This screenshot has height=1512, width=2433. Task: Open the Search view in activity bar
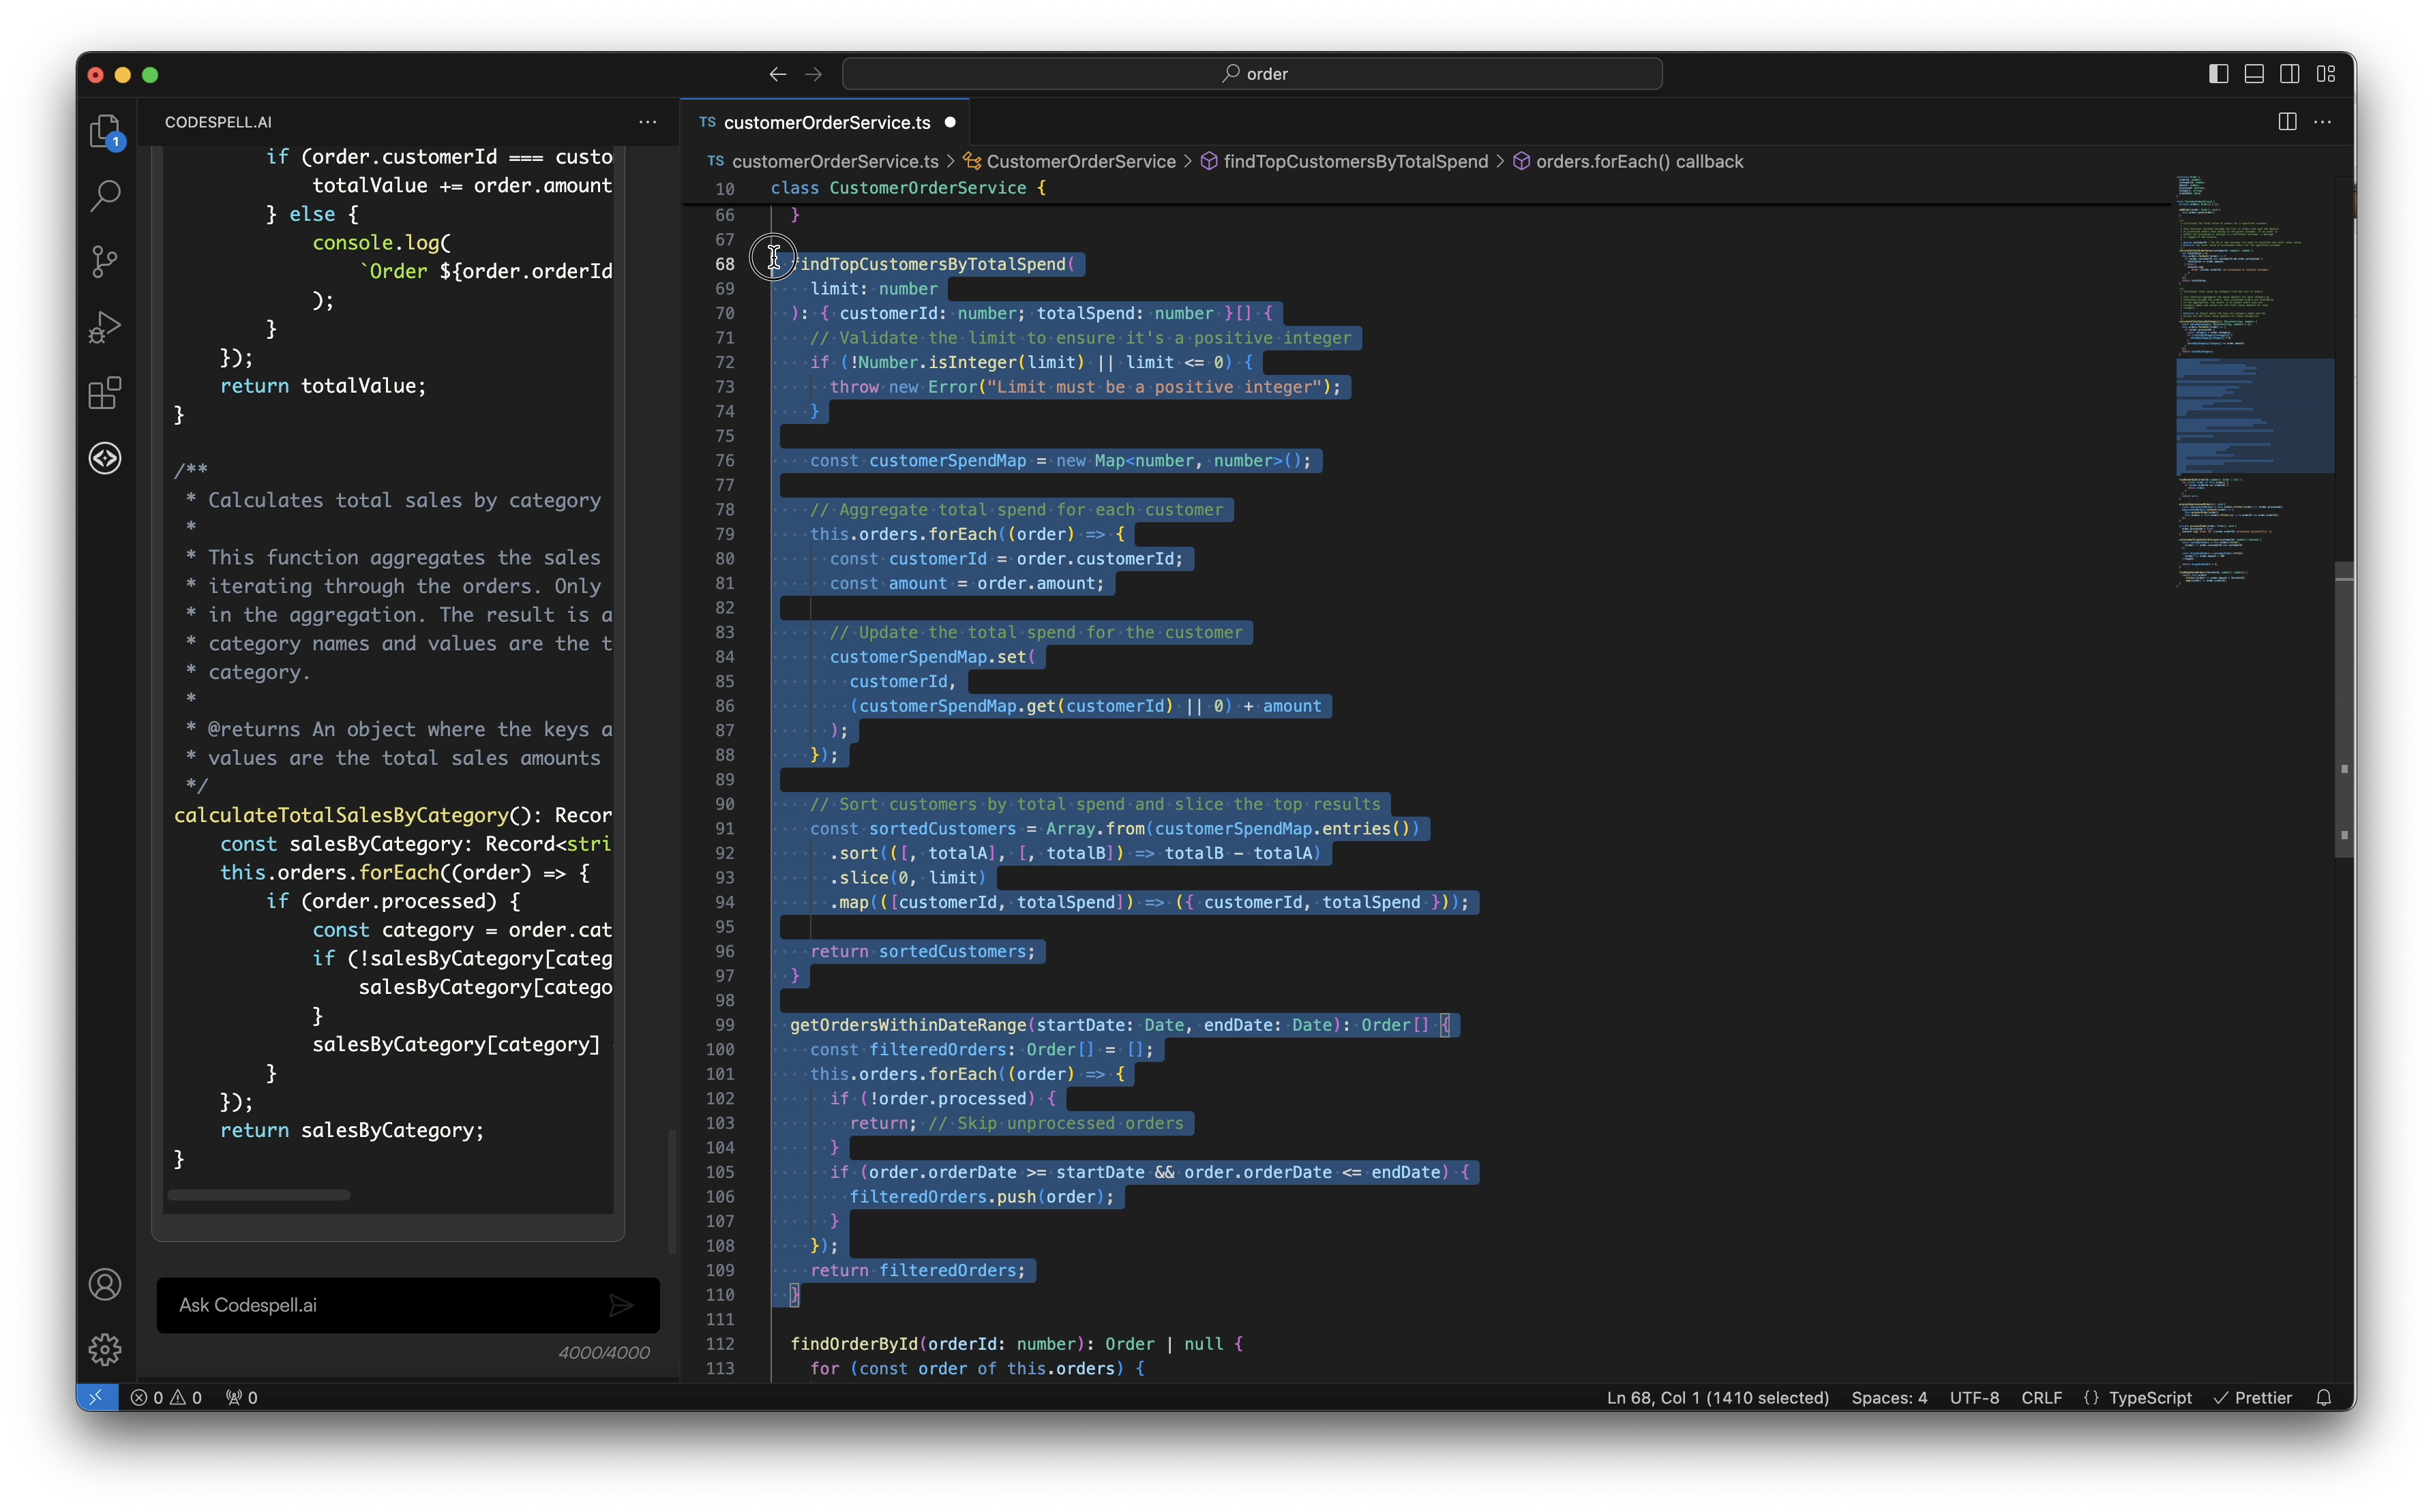pos(105,196)
